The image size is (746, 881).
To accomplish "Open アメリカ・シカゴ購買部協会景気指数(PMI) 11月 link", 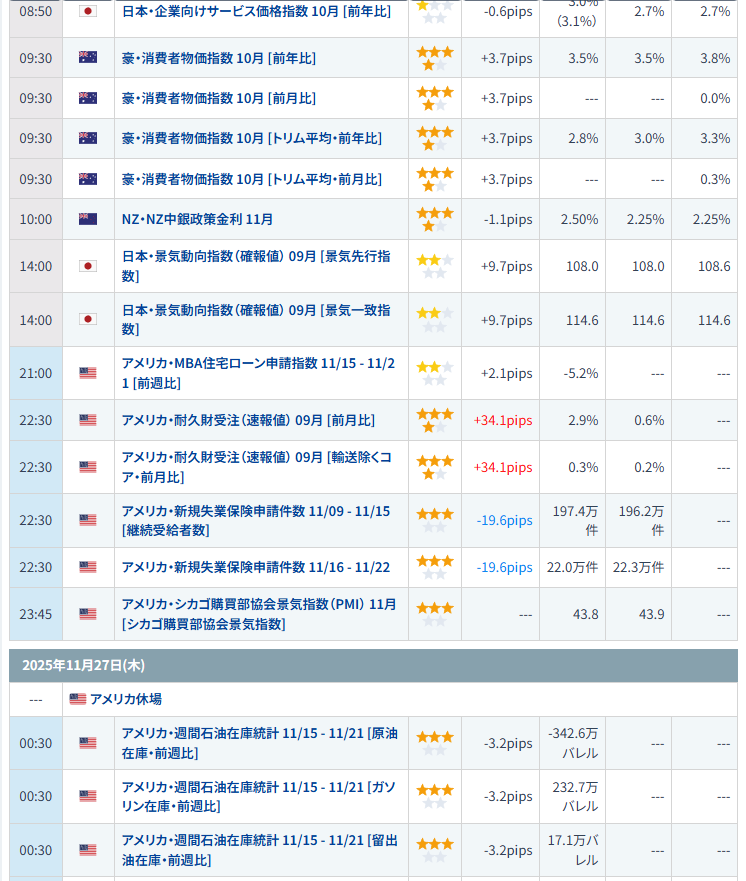I will (x=258, y=614).
